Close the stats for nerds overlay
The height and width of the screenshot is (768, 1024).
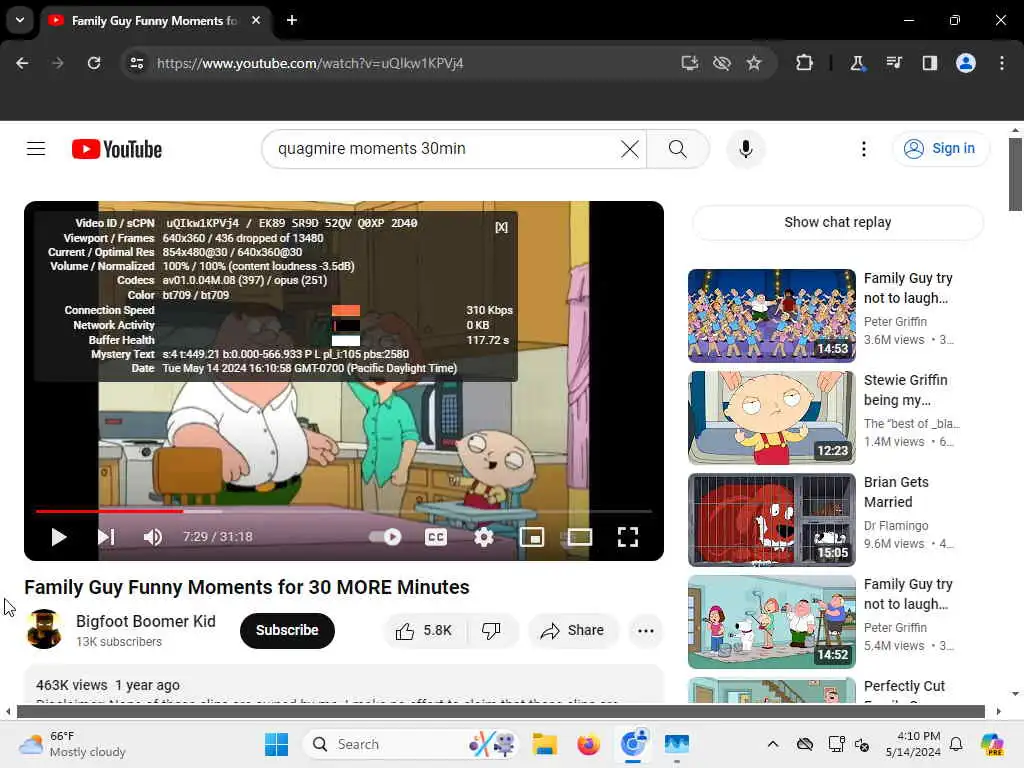tap(501, 227)
